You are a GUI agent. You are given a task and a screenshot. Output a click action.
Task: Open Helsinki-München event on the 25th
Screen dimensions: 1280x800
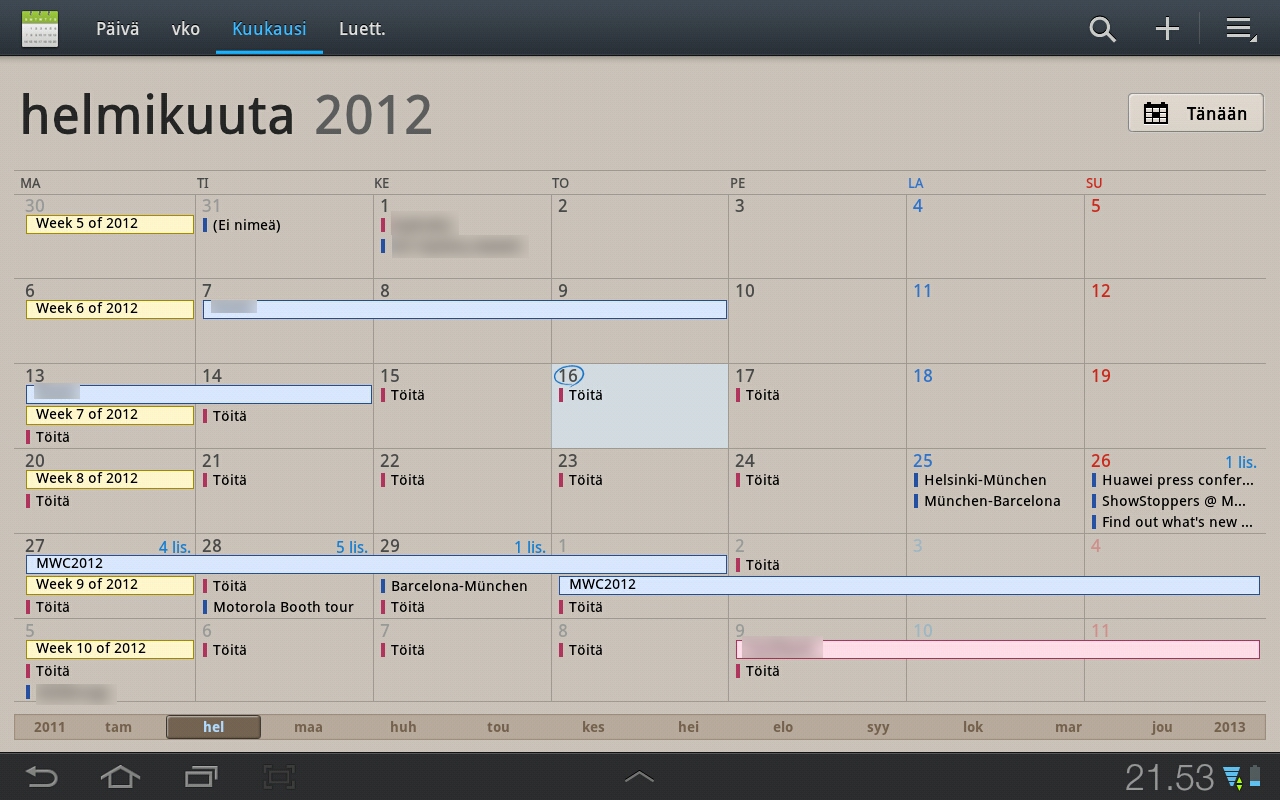(984, 480)
